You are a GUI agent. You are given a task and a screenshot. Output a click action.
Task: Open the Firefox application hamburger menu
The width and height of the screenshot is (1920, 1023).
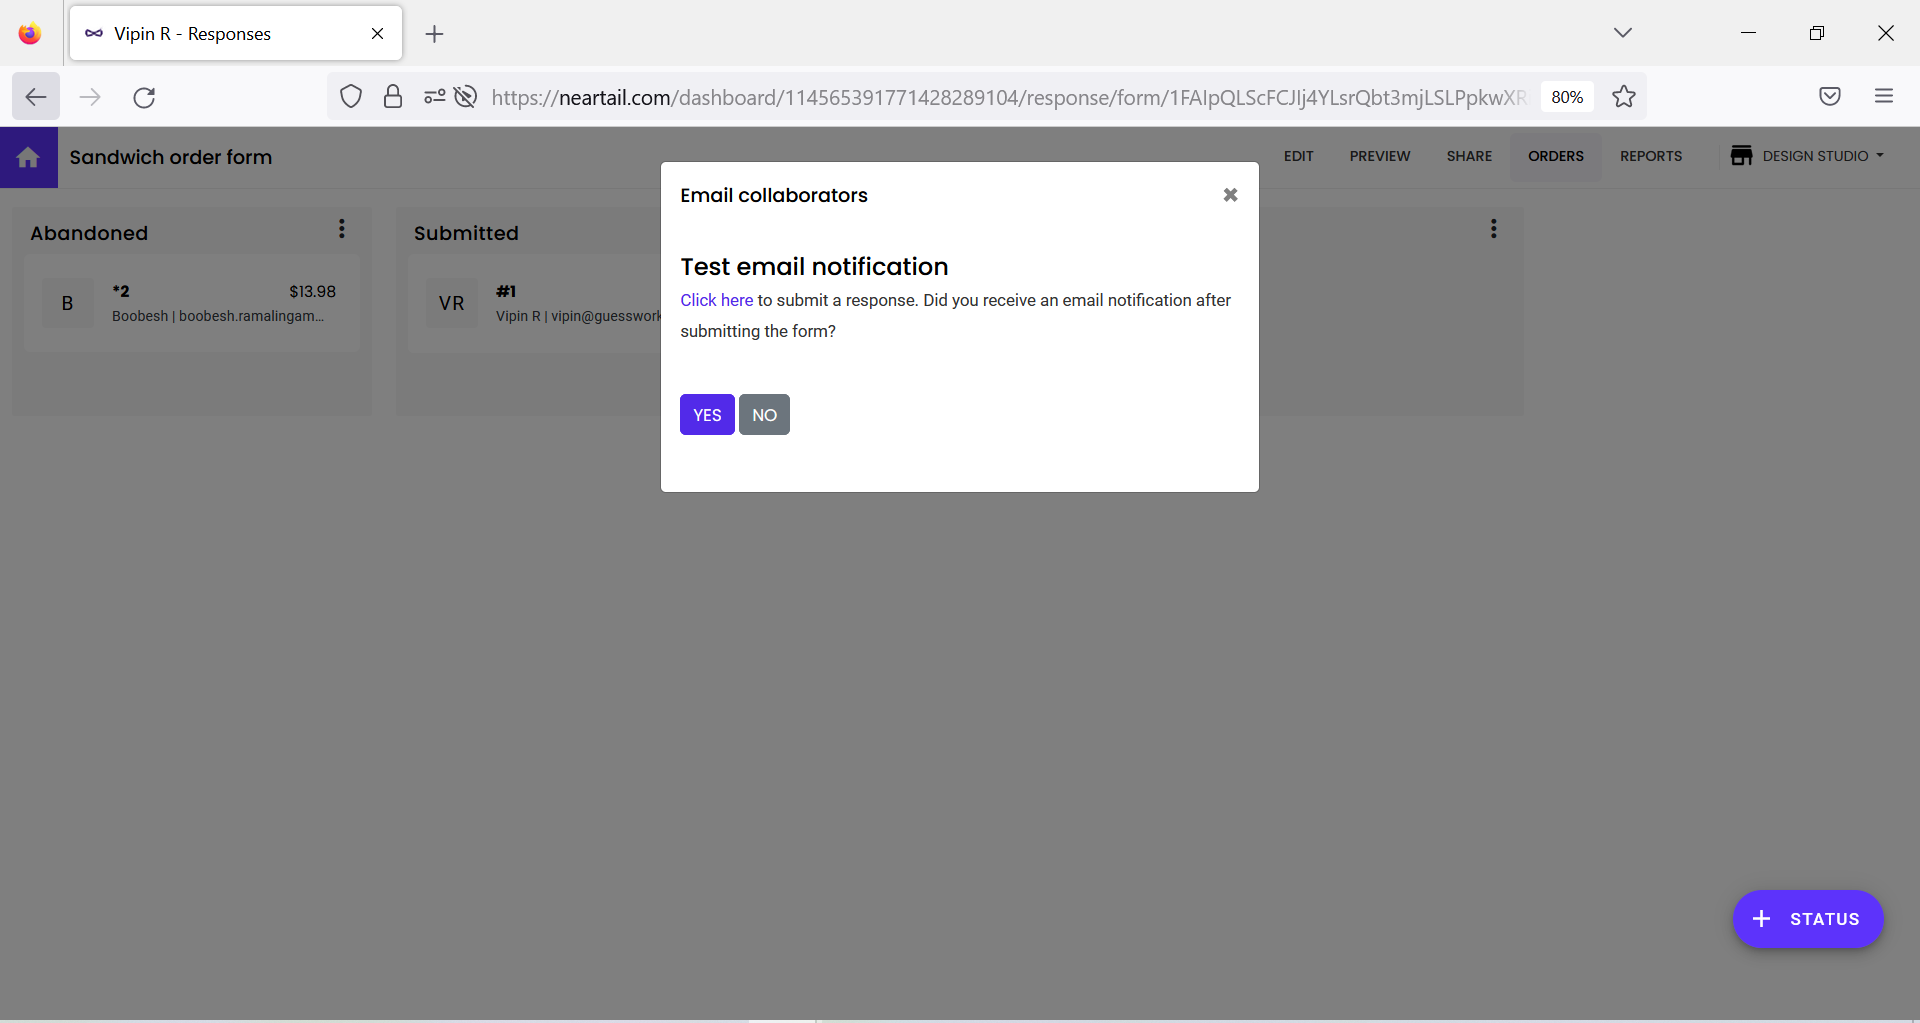tap(1885, 97)
